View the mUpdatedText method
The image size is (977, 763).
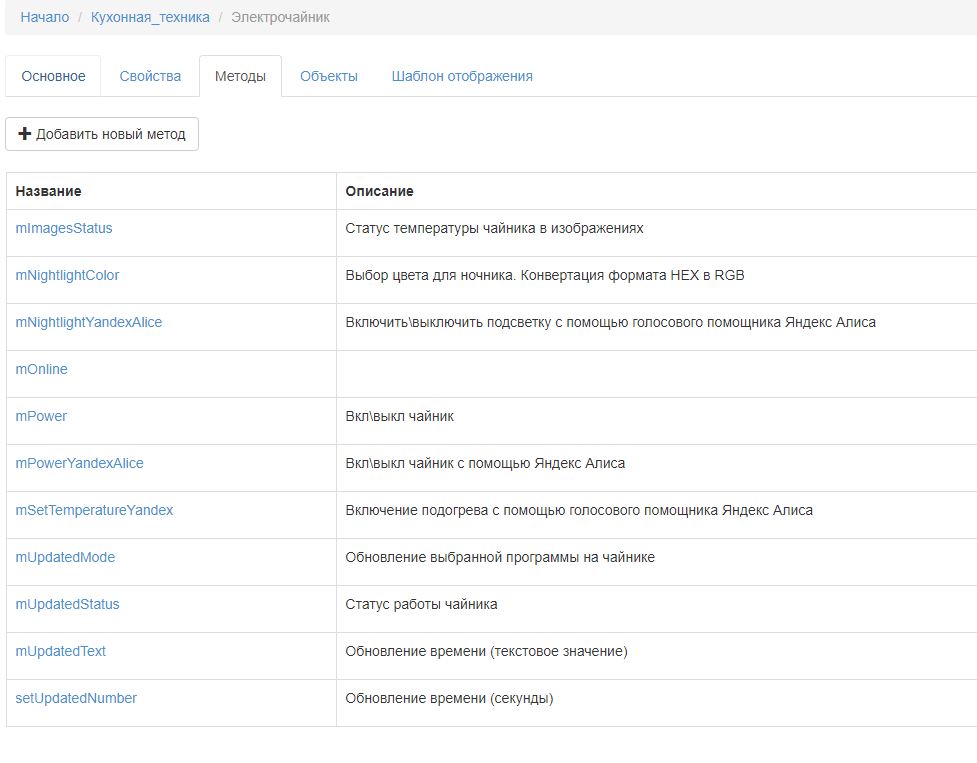click(x=60, y=651)
